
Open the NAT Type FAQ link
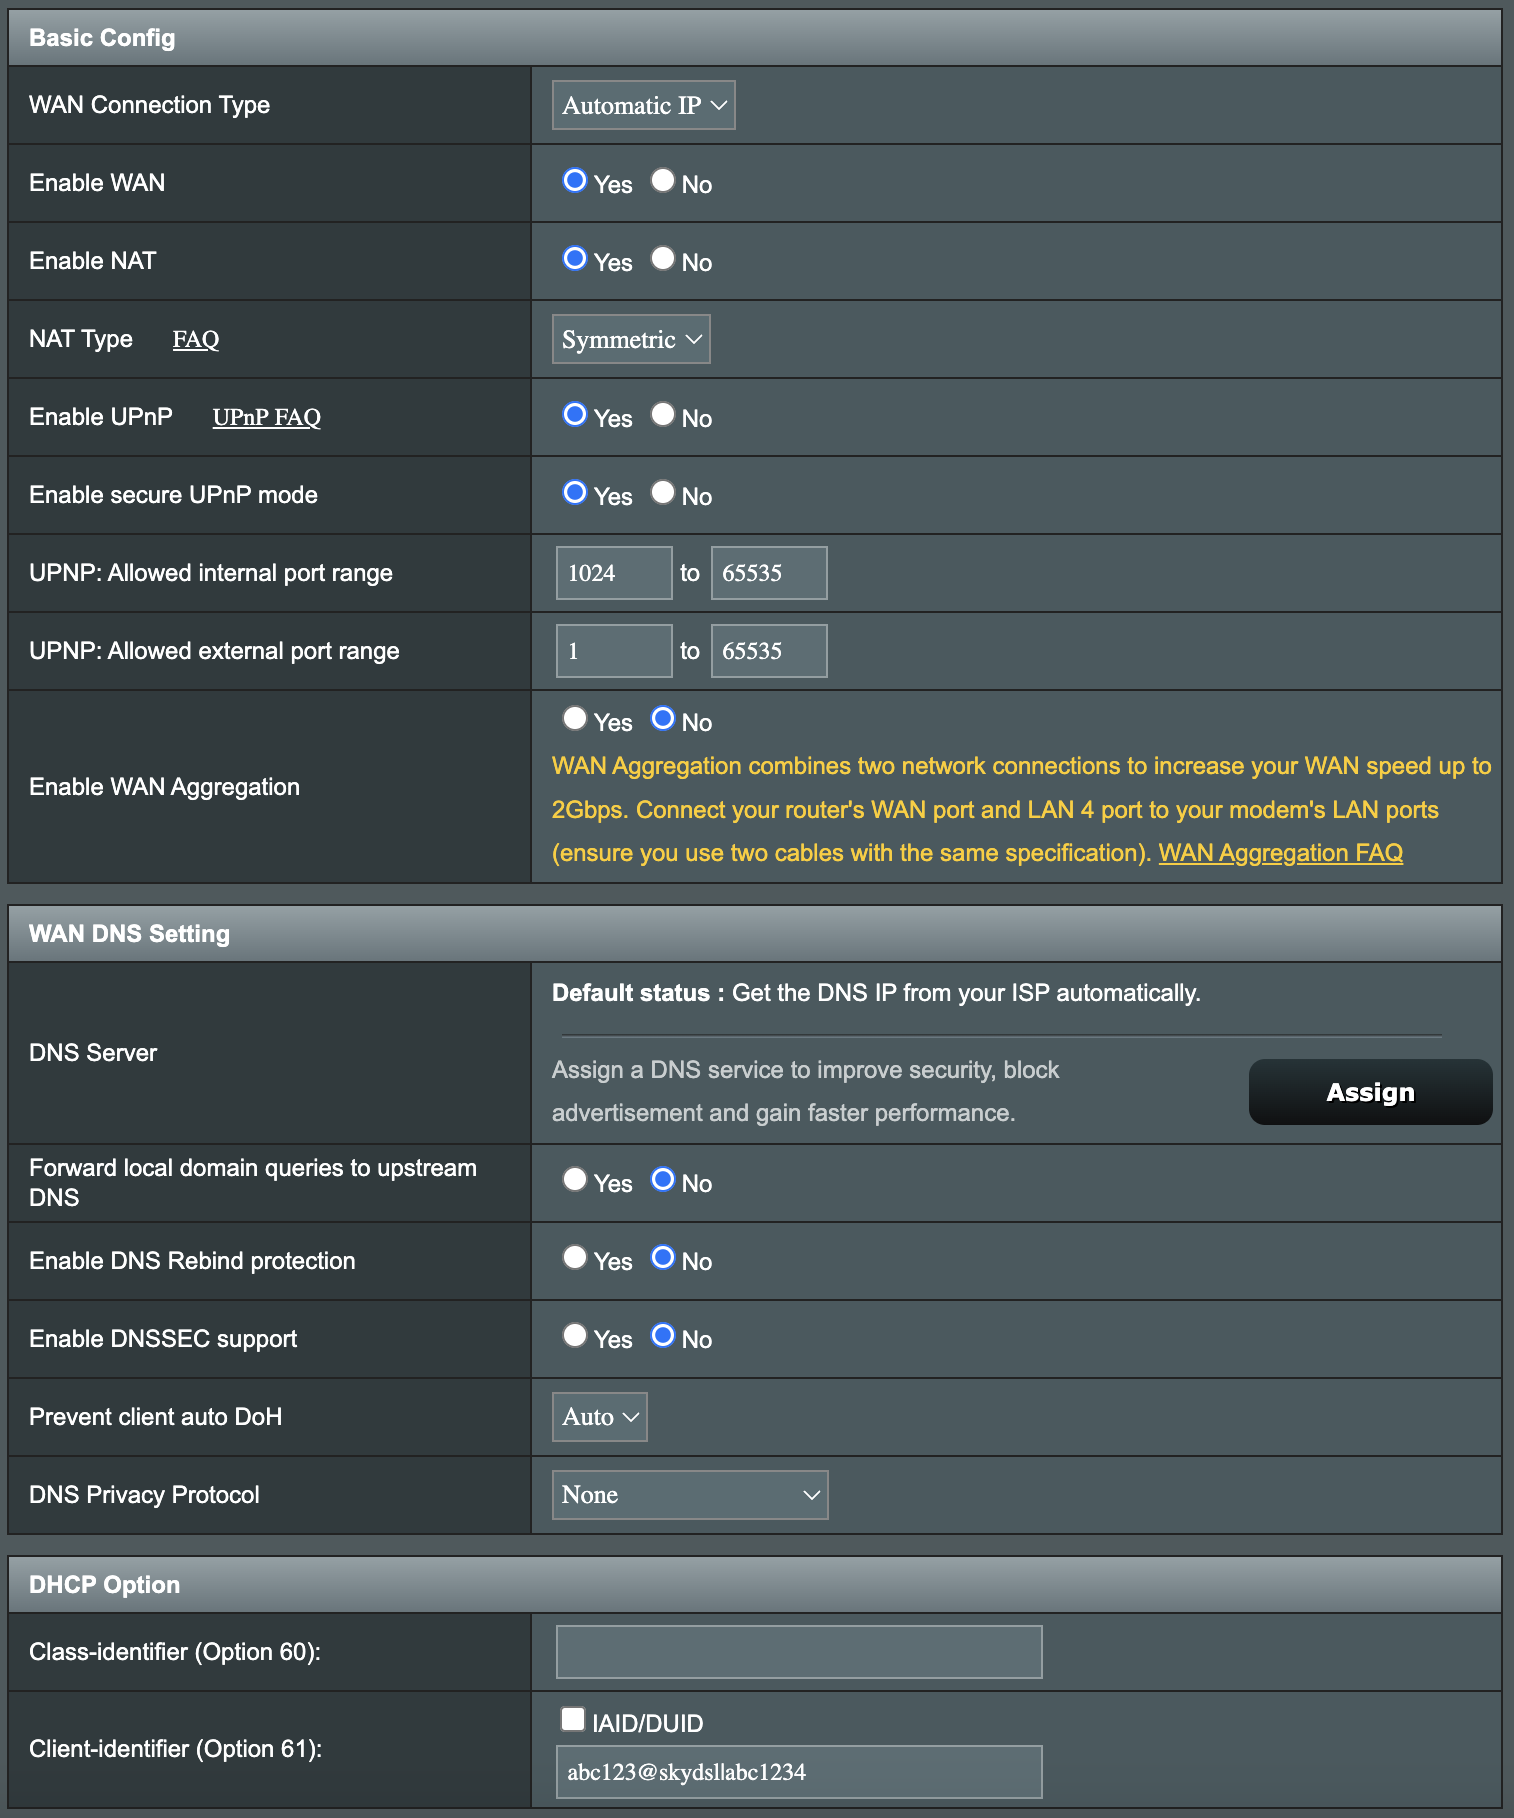(x=195, y=340)
